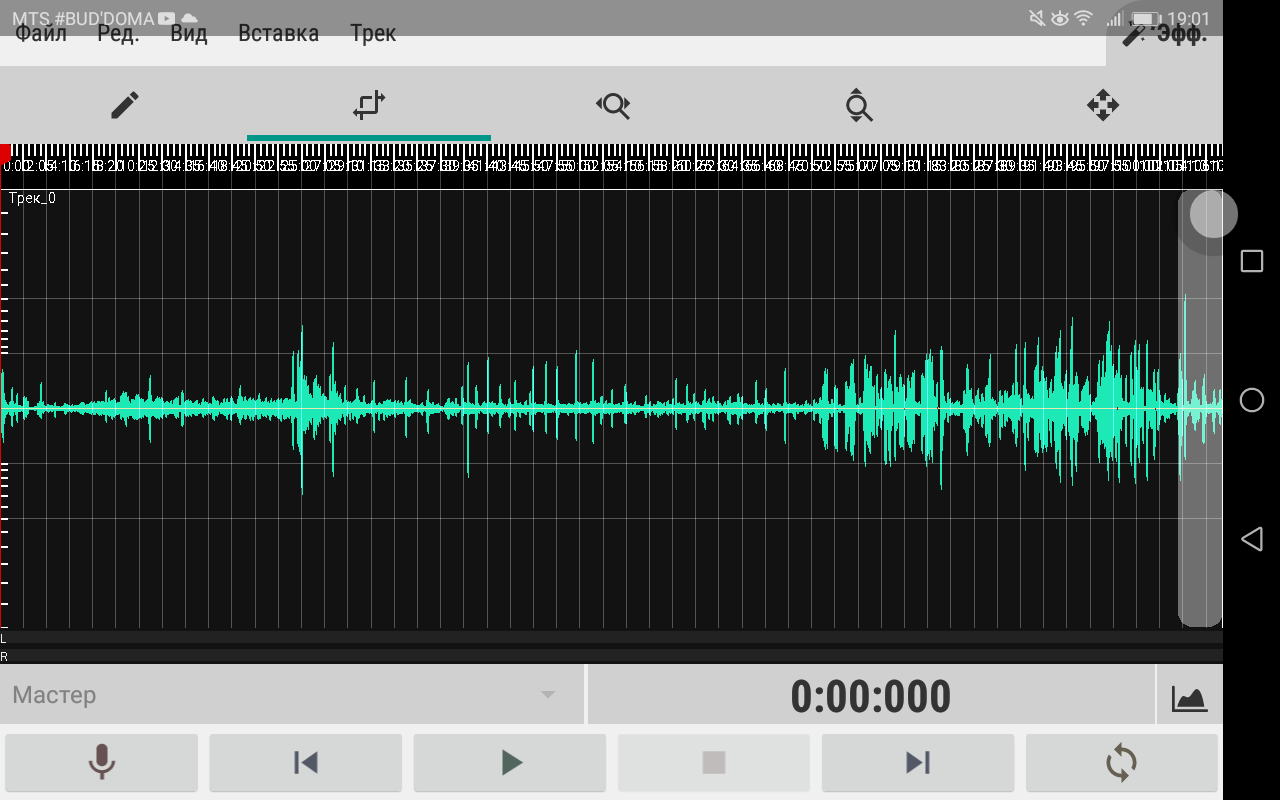Open the spectrum graph view icon
The image size is (1280, 800).
[x=1190, y=696]
